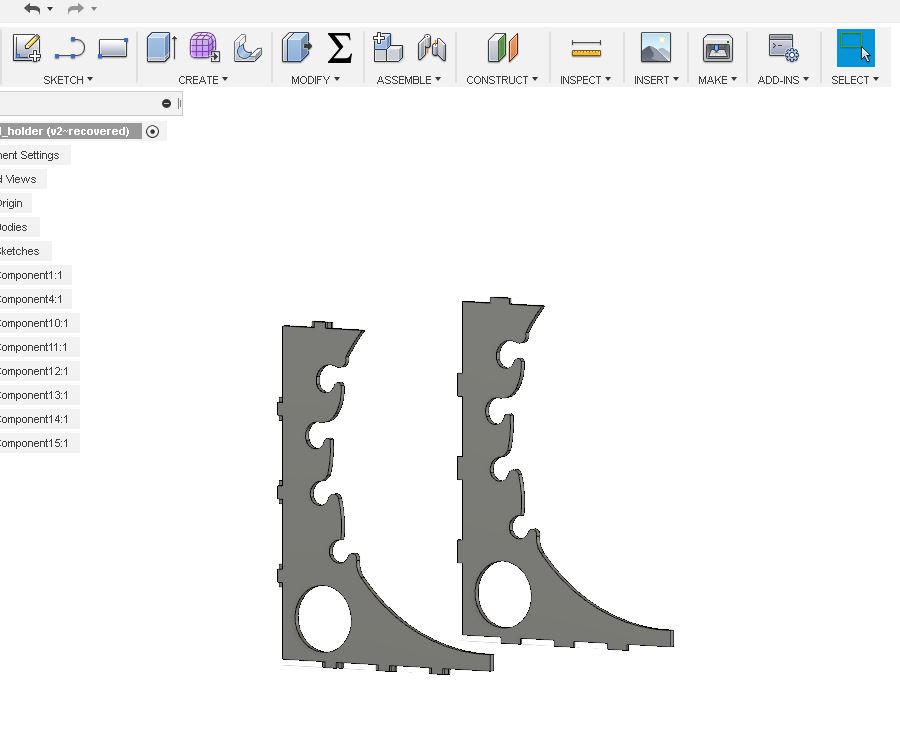Select Component14:1 in browser tree
This screenshot has height=737, width=900.
coord(39,420)
